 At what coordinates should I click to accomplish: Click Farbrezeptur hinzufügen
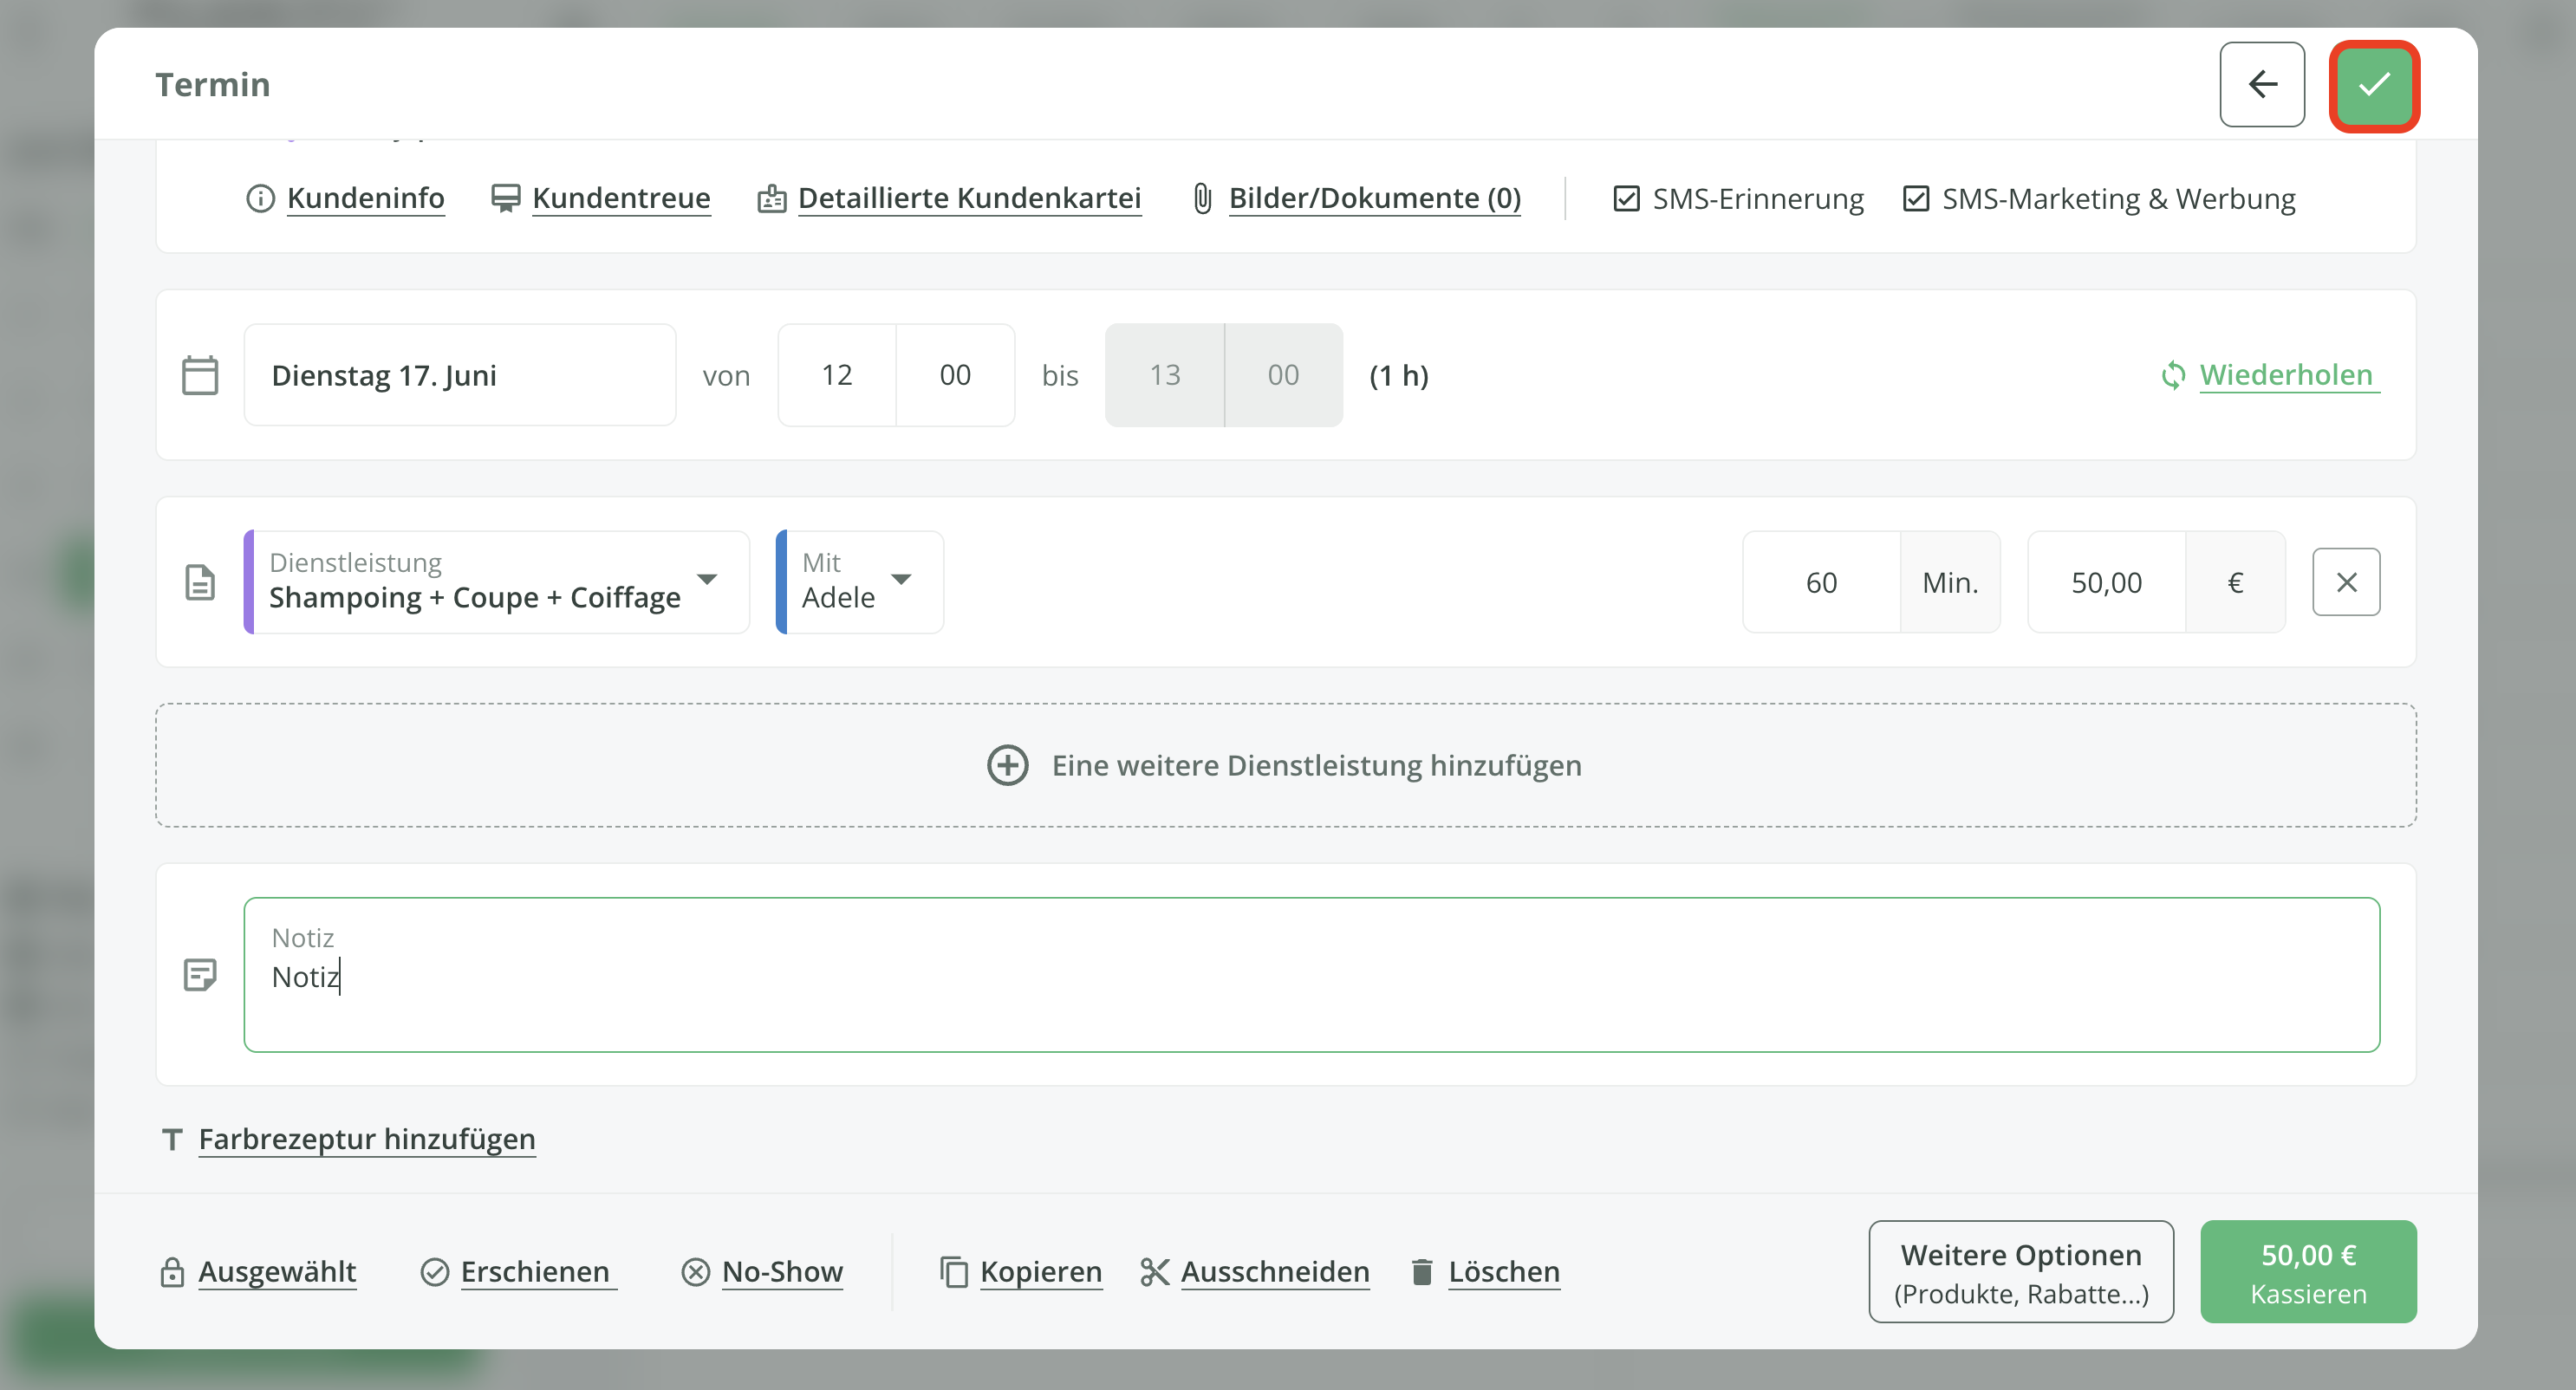coord(366,1139)
